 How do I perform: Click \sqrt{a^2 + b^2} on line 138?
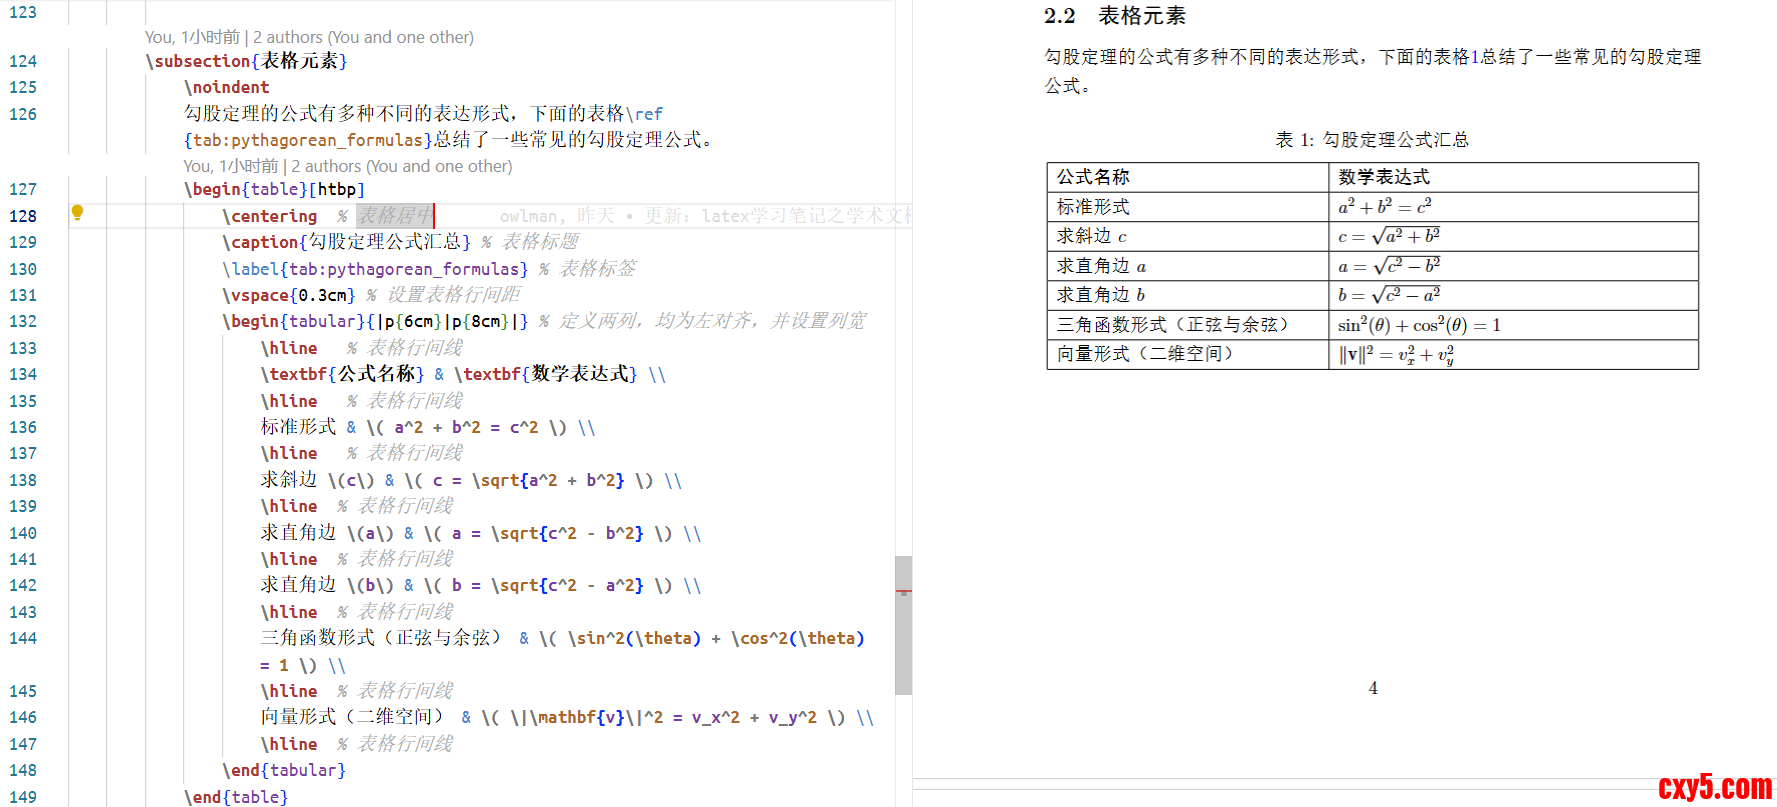(548, 480)
